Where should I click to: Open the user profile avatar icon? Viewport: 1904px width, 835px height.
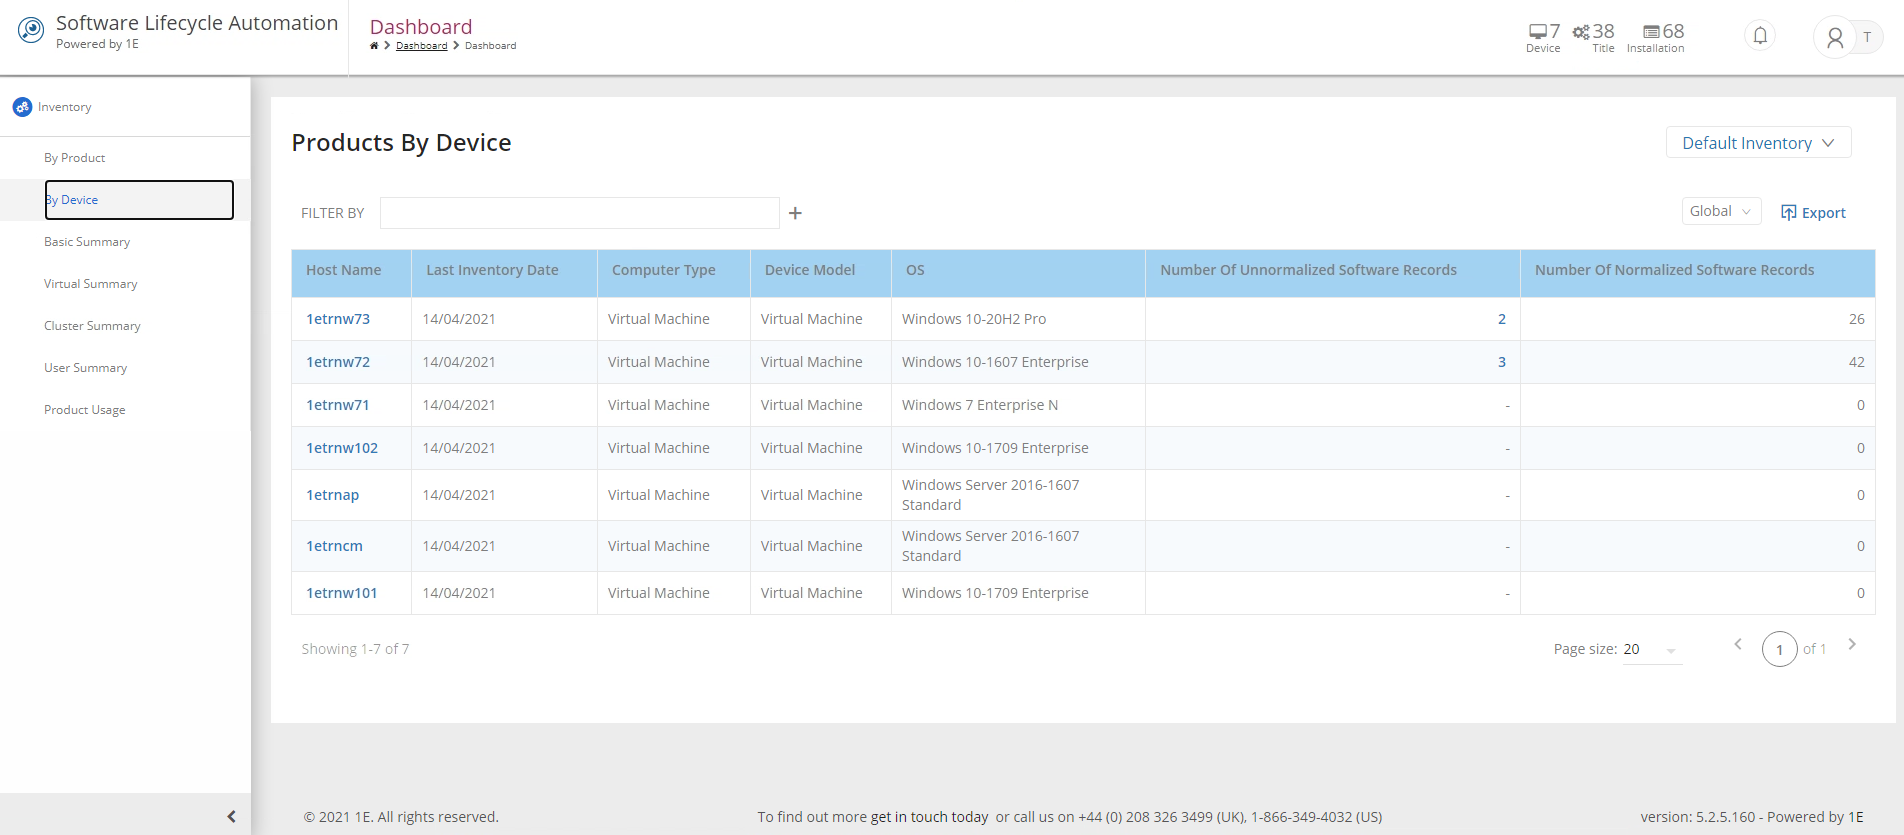click(1834, 38)
